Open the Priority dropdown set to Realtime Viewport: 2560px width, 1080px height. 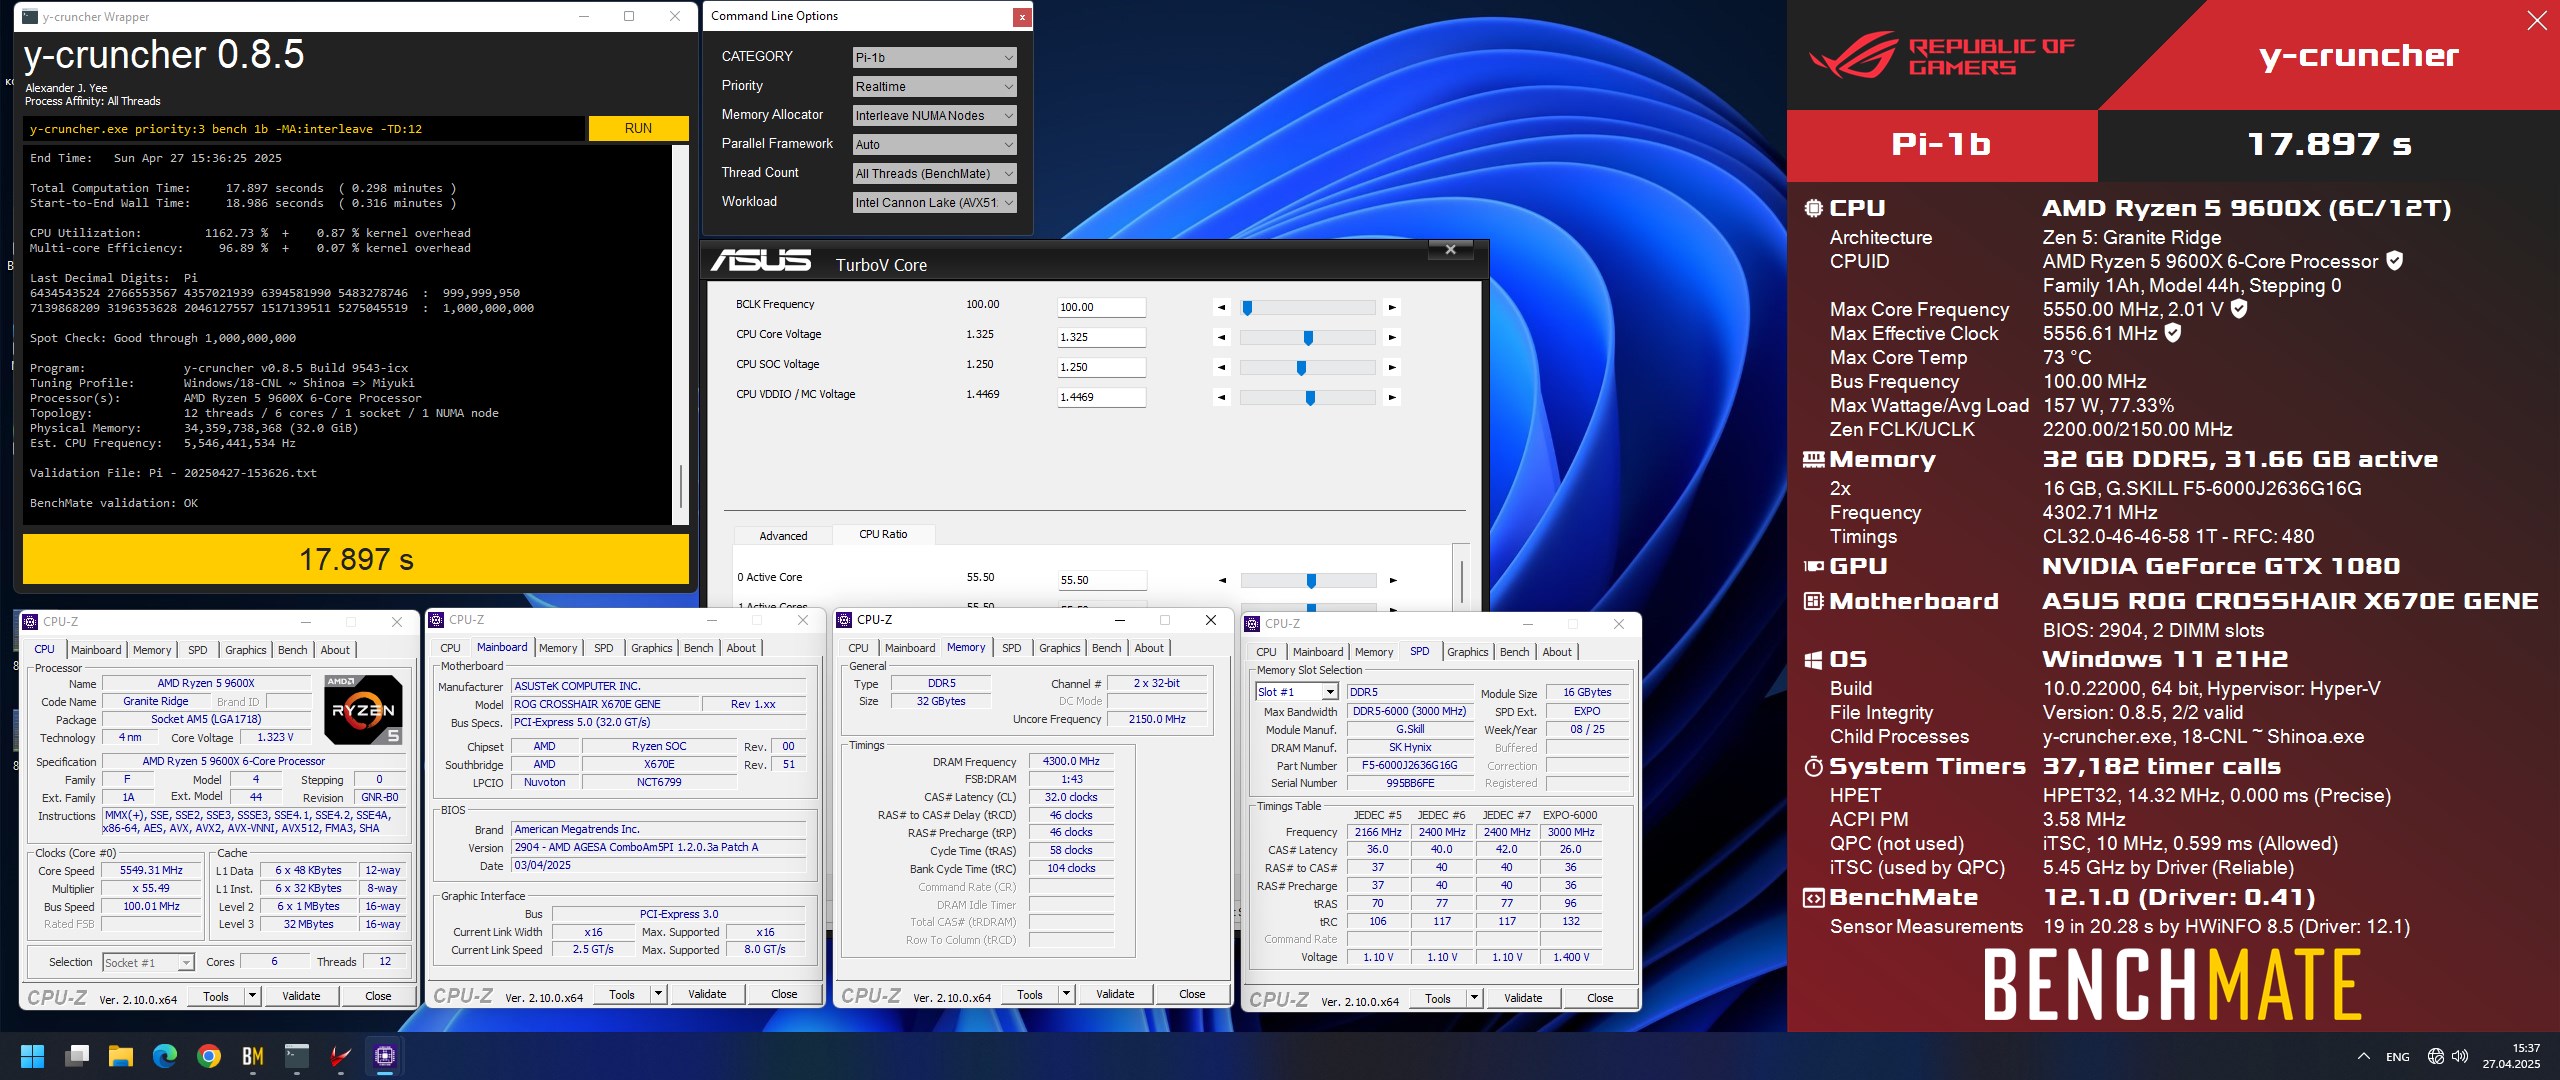pos(934,87)
